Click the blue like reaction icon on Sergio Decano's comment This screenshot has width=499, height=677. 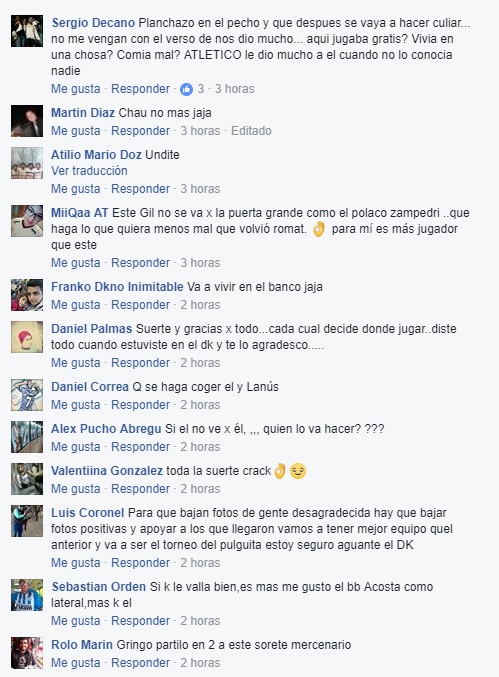(186, 89)
